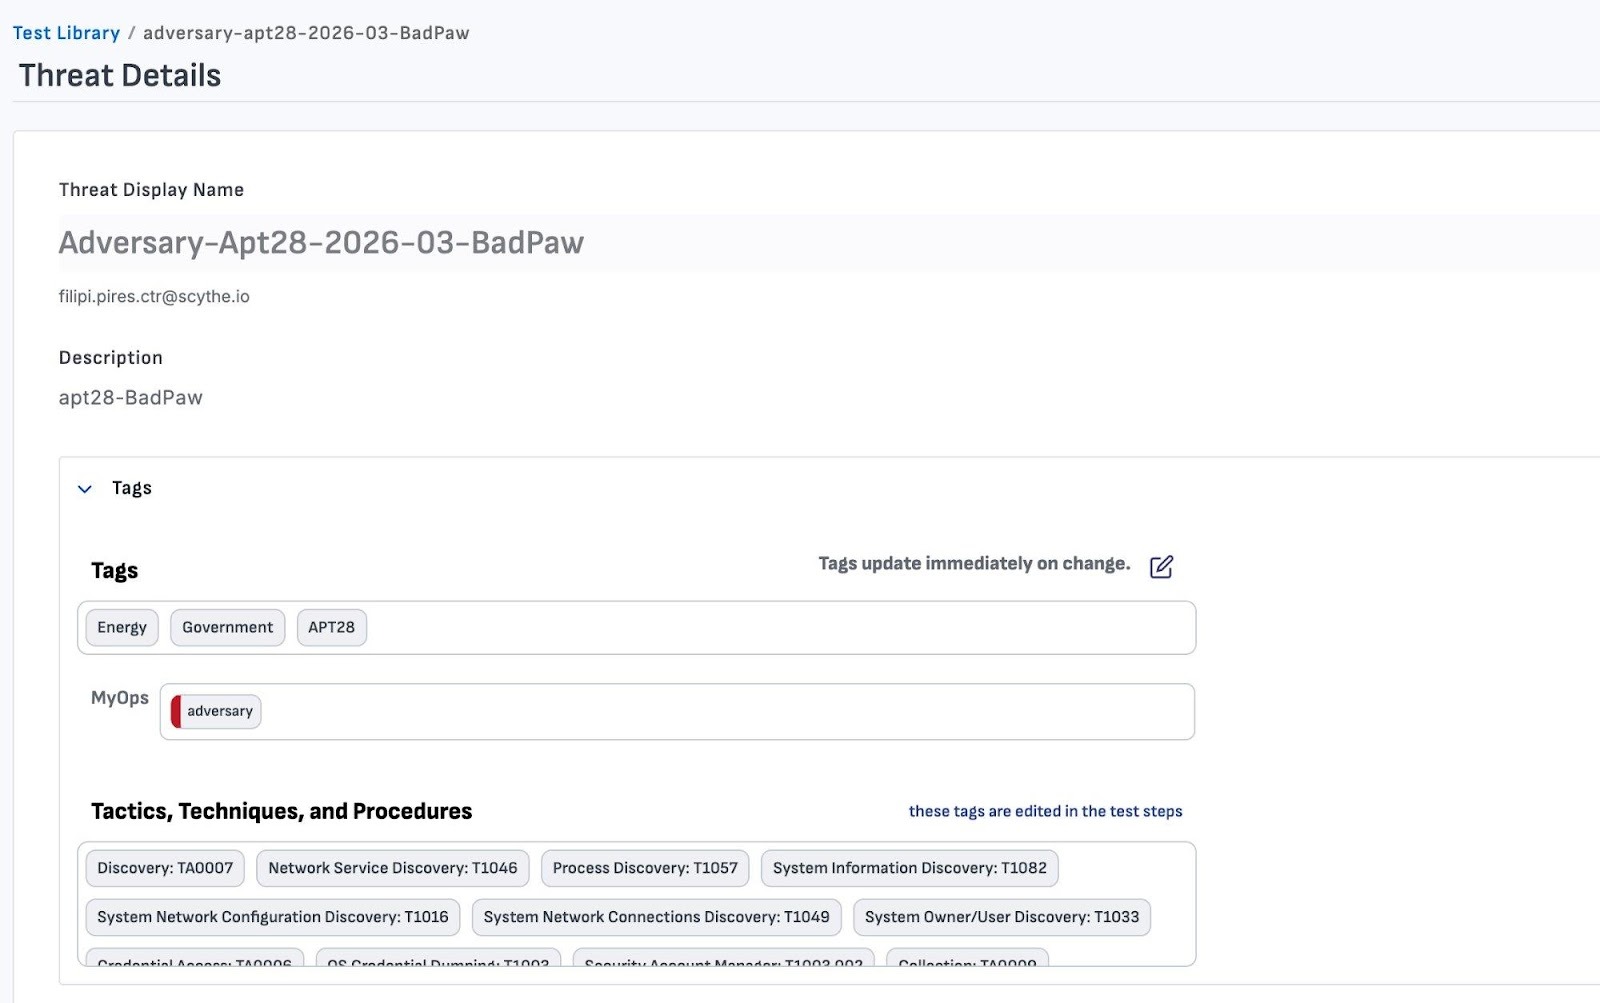
Task: Select the Discovery: TA0007 tag
Action: point(165,868)
